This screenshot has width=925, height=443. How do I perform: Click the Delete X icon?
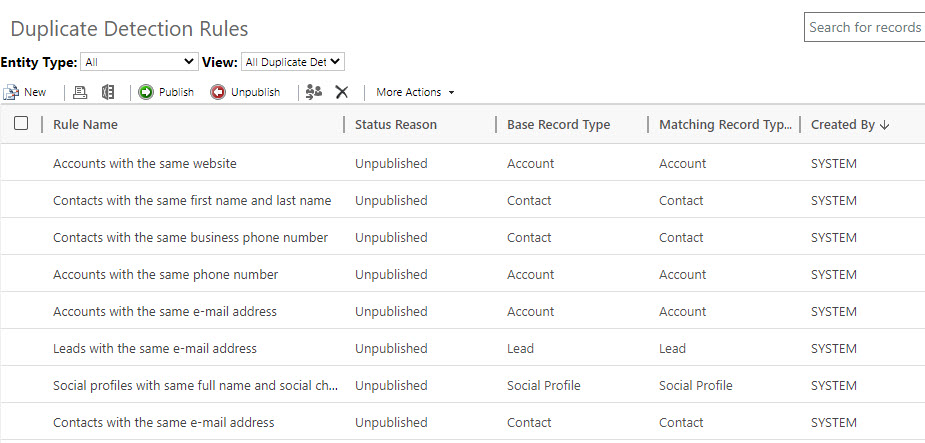(342, 92)
